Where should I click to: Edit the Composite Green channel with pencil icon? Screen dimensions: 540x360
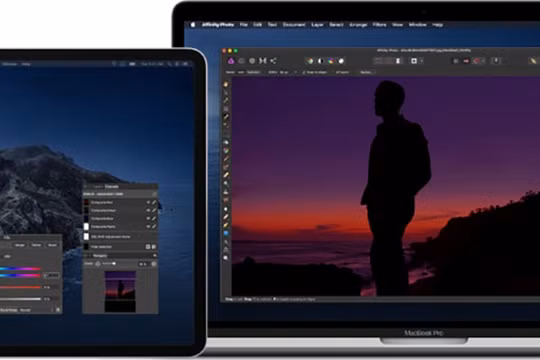pos(154,210)
